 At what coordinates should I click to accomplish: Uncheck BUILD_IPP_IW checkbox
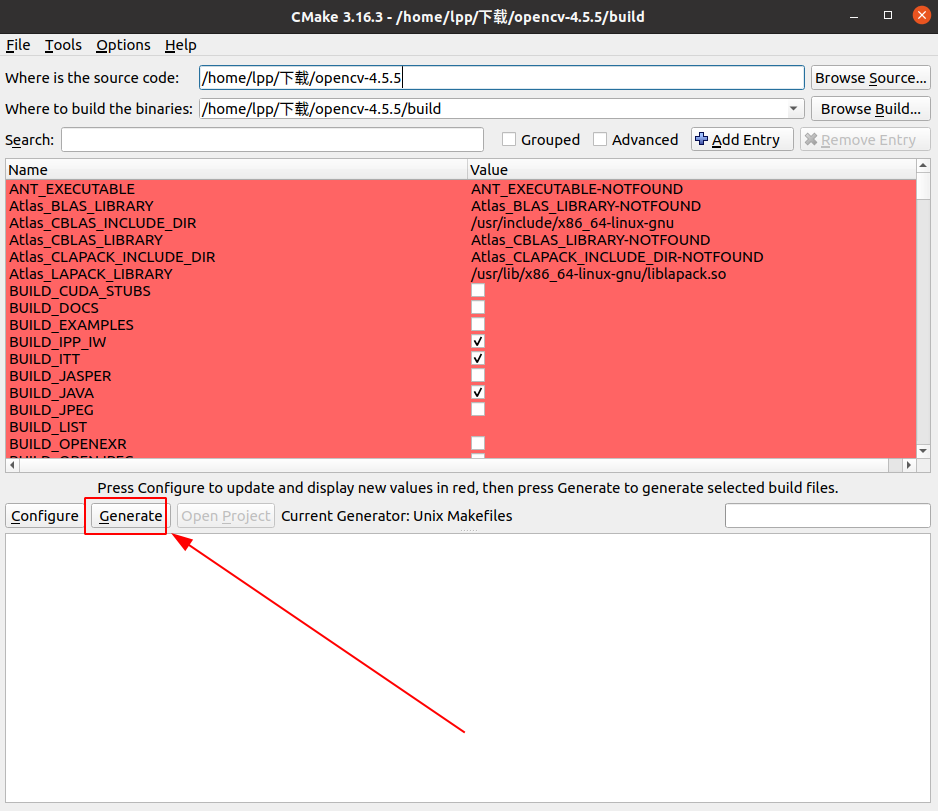click(x=478, y=342)
